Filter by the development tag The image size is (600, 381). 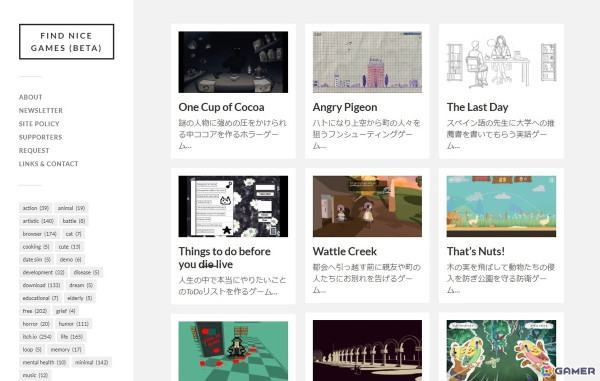click(43, 272)
